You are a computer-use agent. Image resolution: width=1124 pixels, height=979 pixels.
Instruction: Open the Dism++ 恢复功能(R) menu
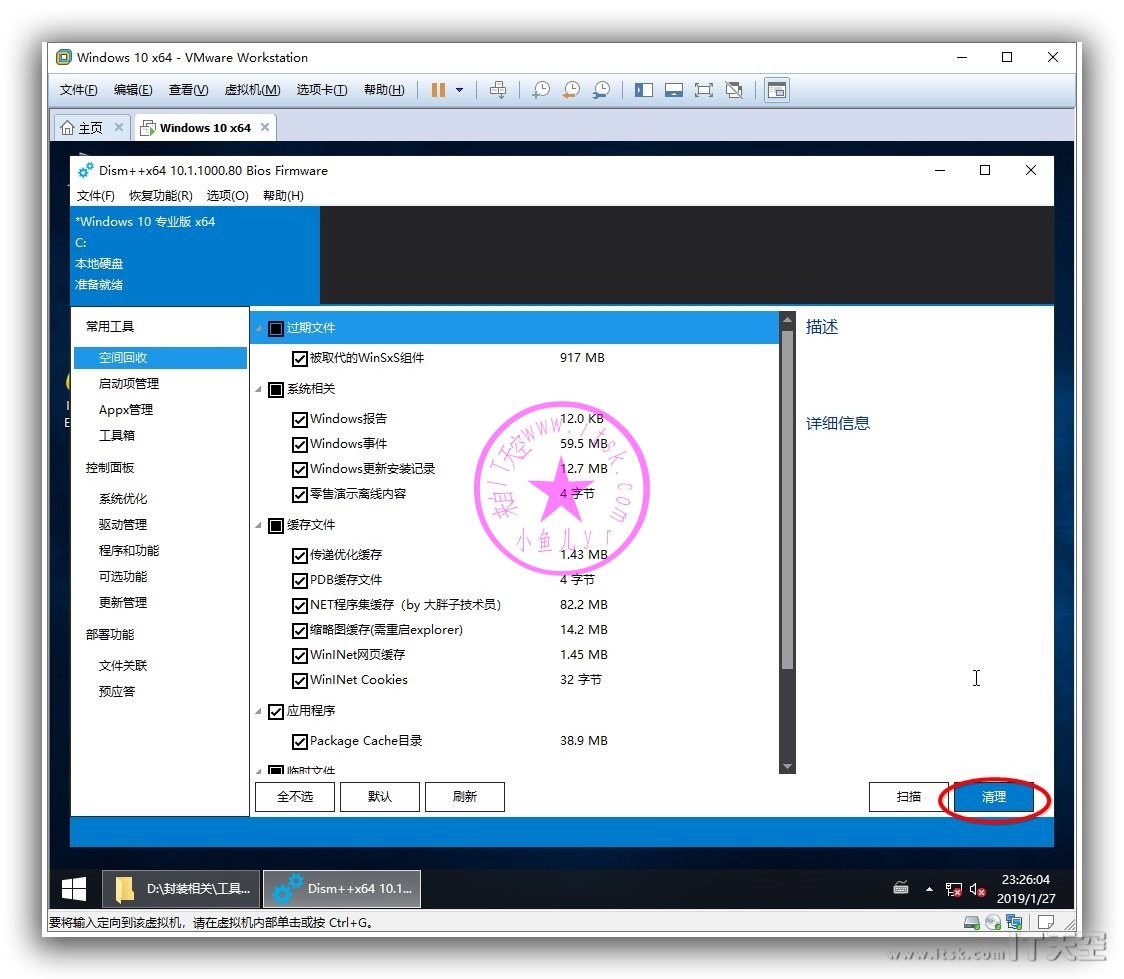coord(161,196)
